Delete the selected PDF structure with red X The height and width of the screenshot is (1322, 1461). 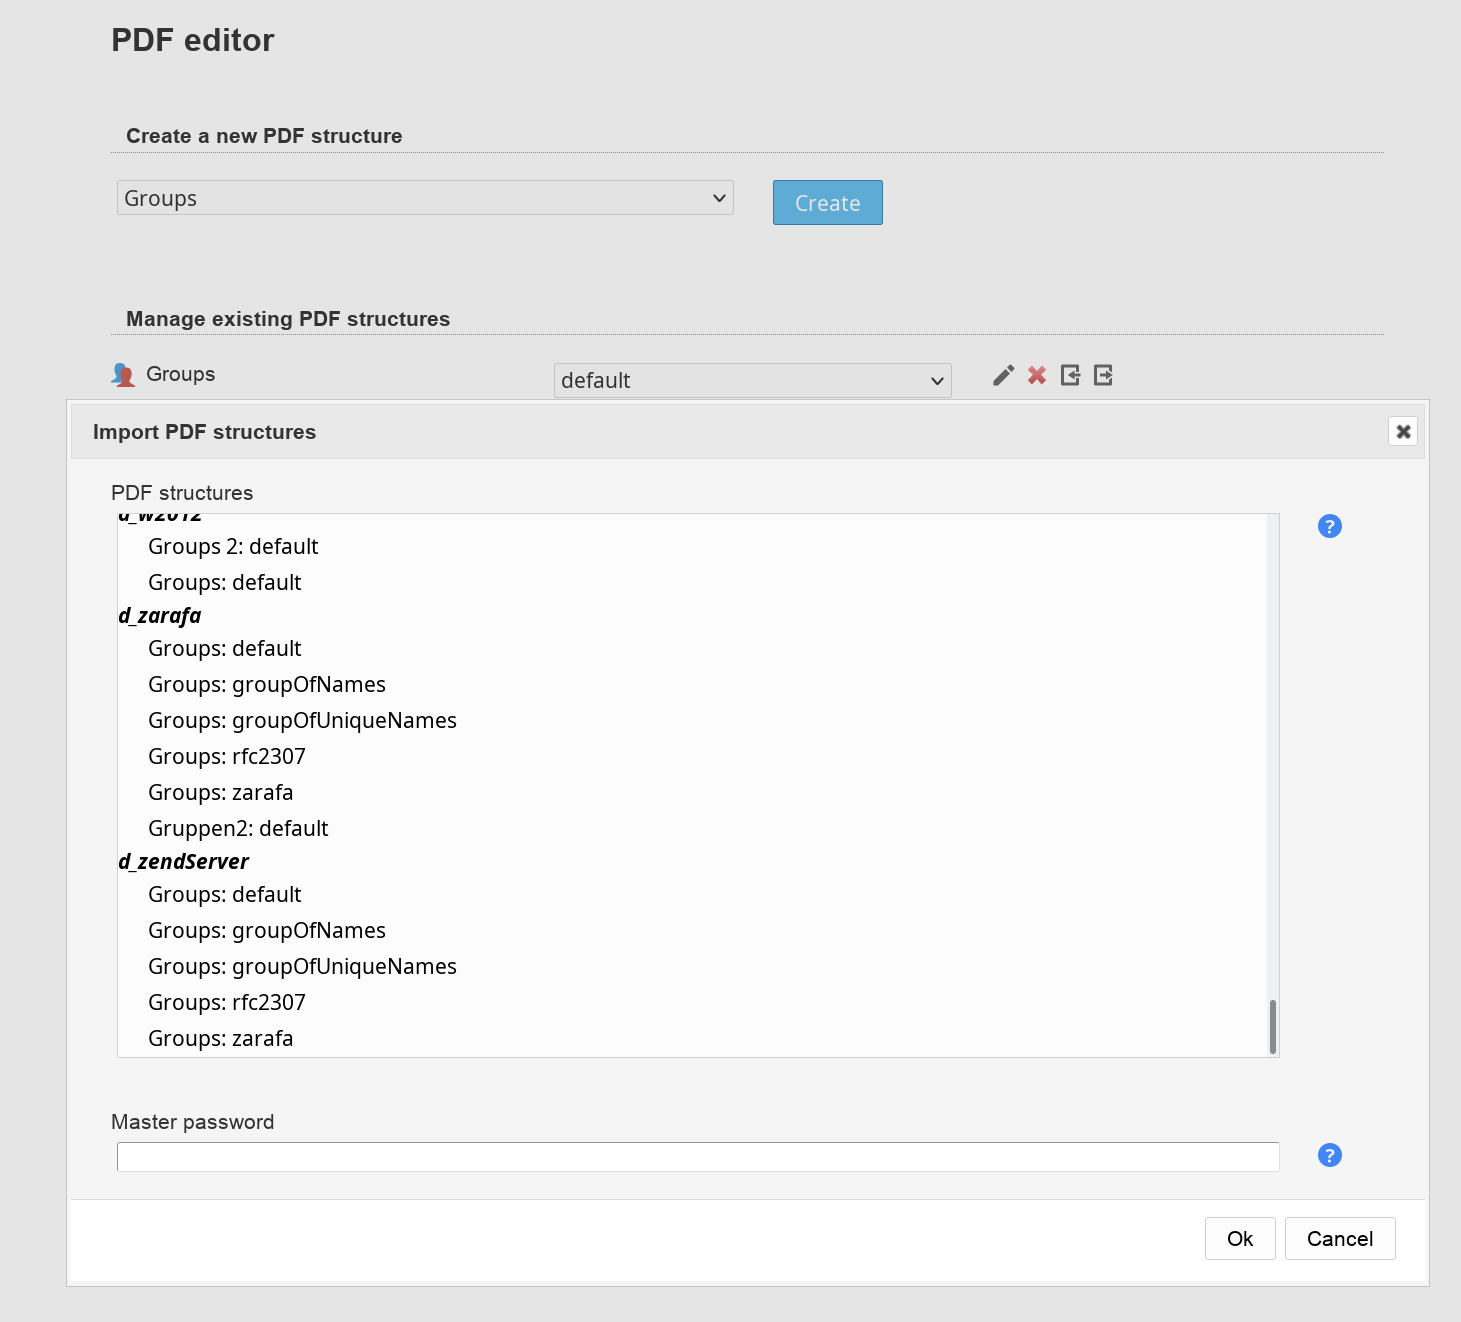pyautogui.click(x=1037, y=375)
